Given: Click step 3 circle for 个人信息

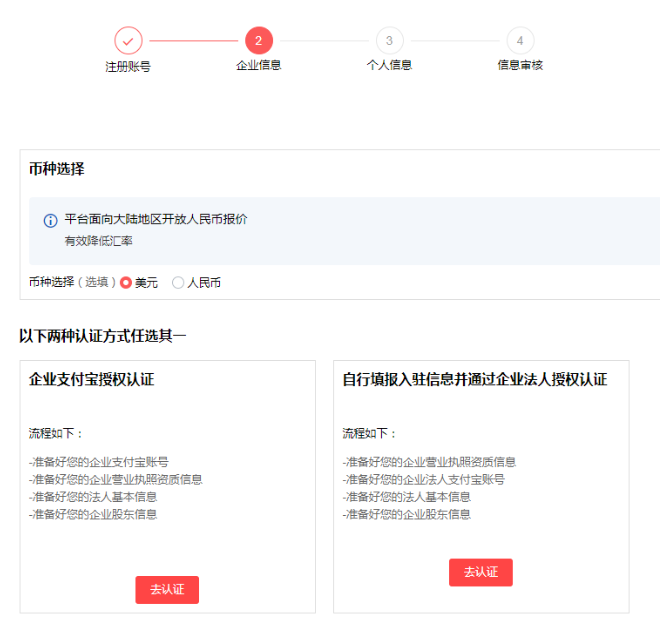Looking at the screenshot, I should (x=390, y=41).
